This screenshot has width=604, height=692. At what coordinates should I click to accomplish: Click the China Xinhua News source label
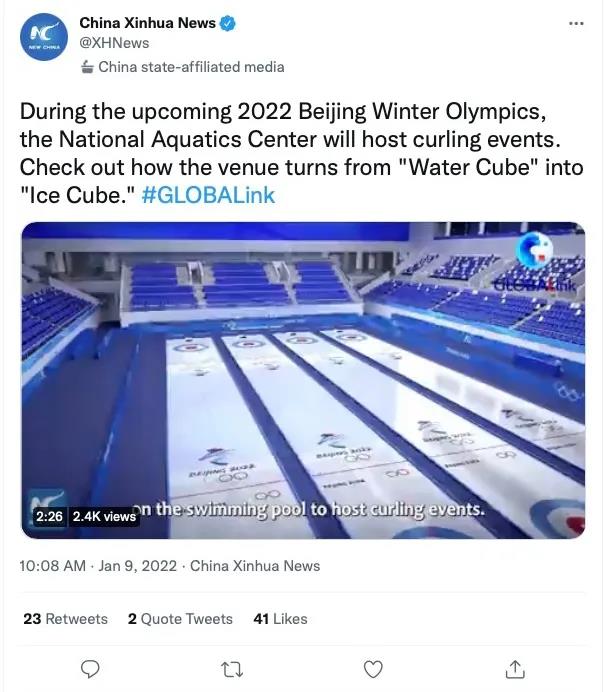(x=255, y=566)
